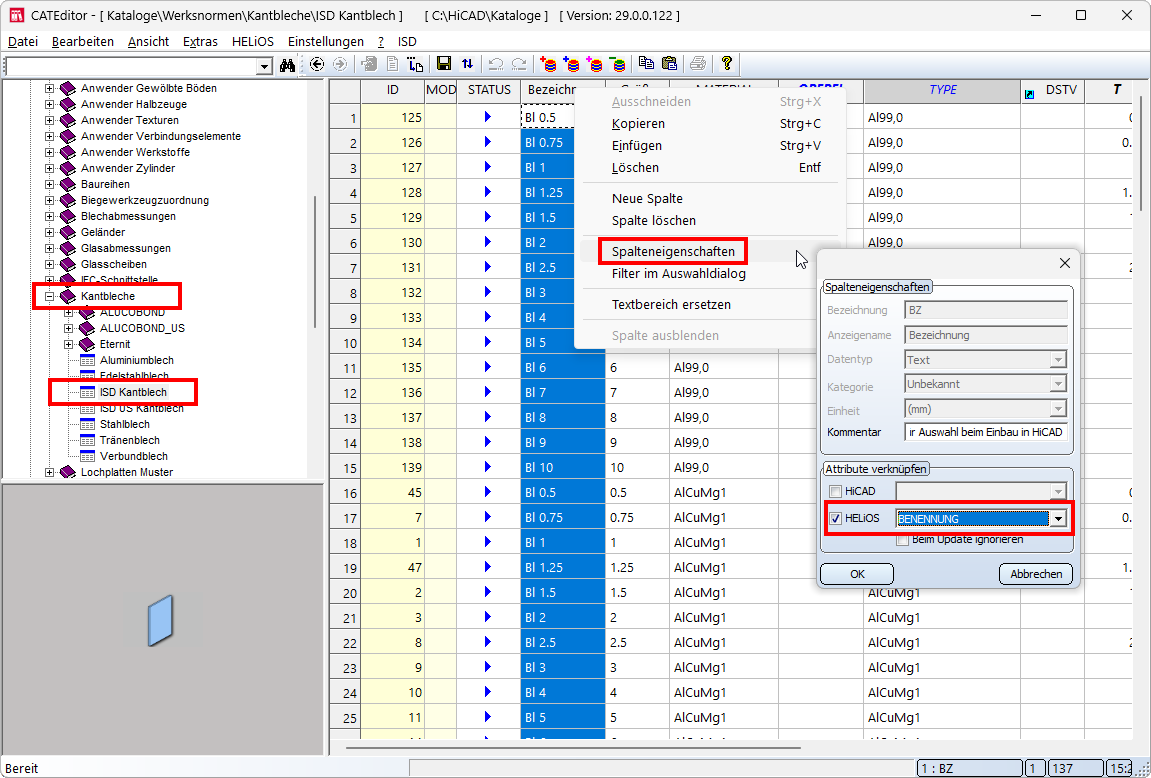This screenshot has height=778, width=1151.
Task: Click the binoculars search icon
Action: coord(288,65)
